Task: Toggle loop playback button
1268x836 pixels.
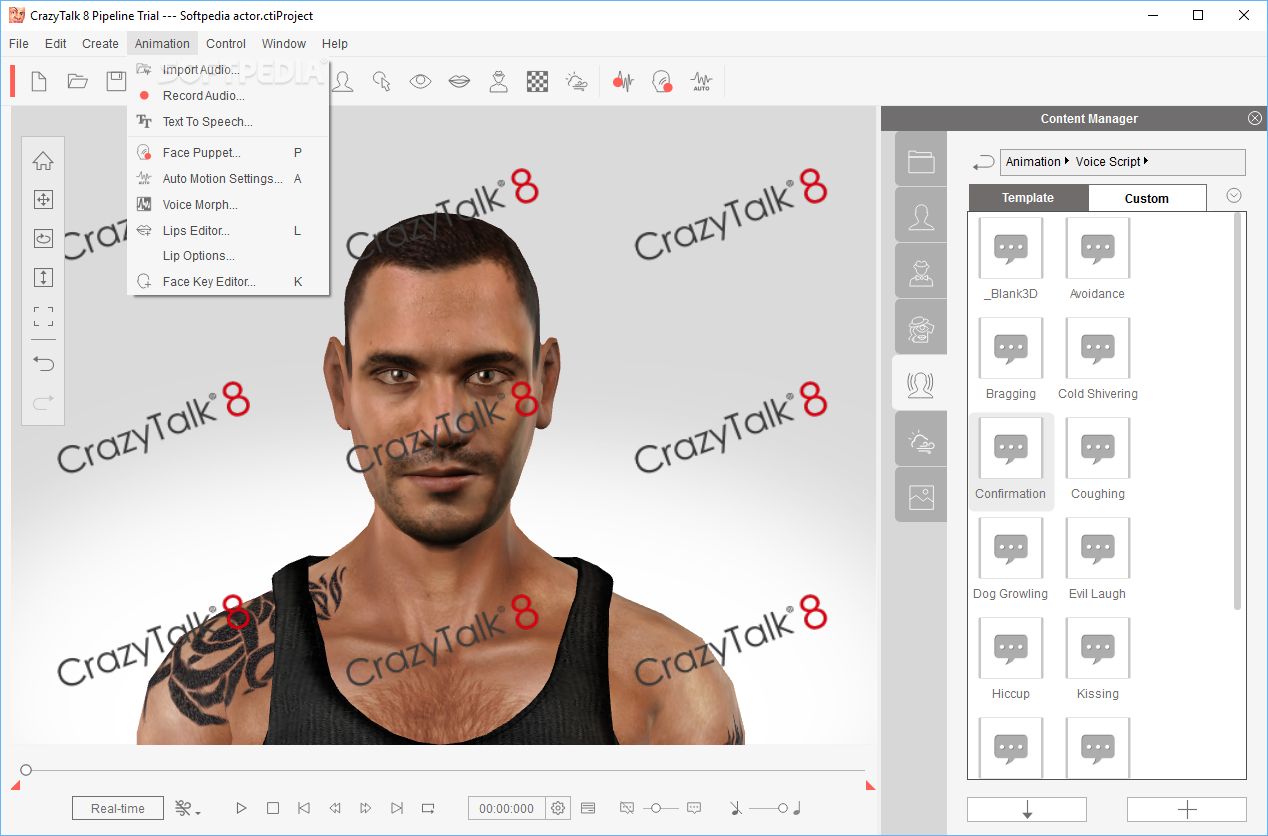Action: coord(428,808)
